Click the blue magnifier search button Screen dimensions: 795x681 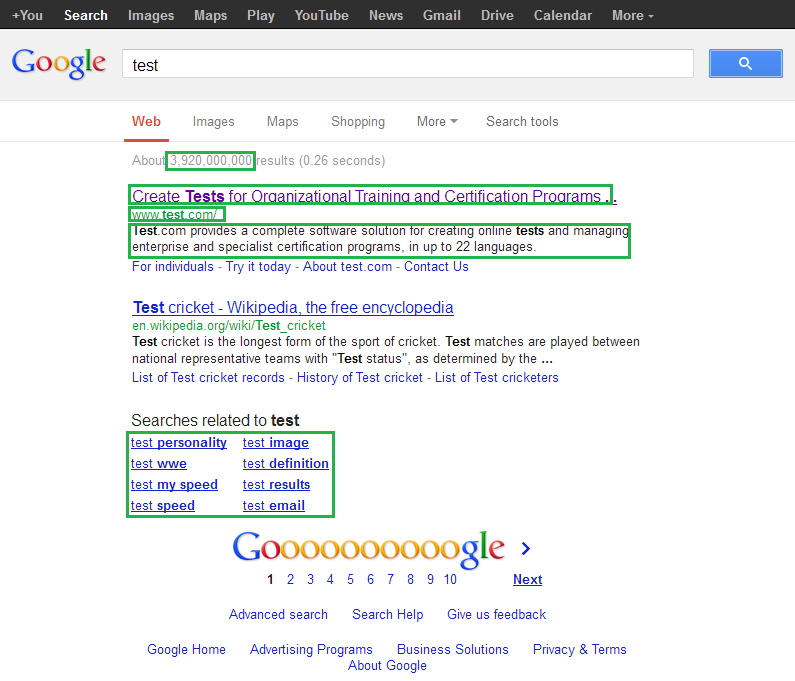[x=745, y=63]
